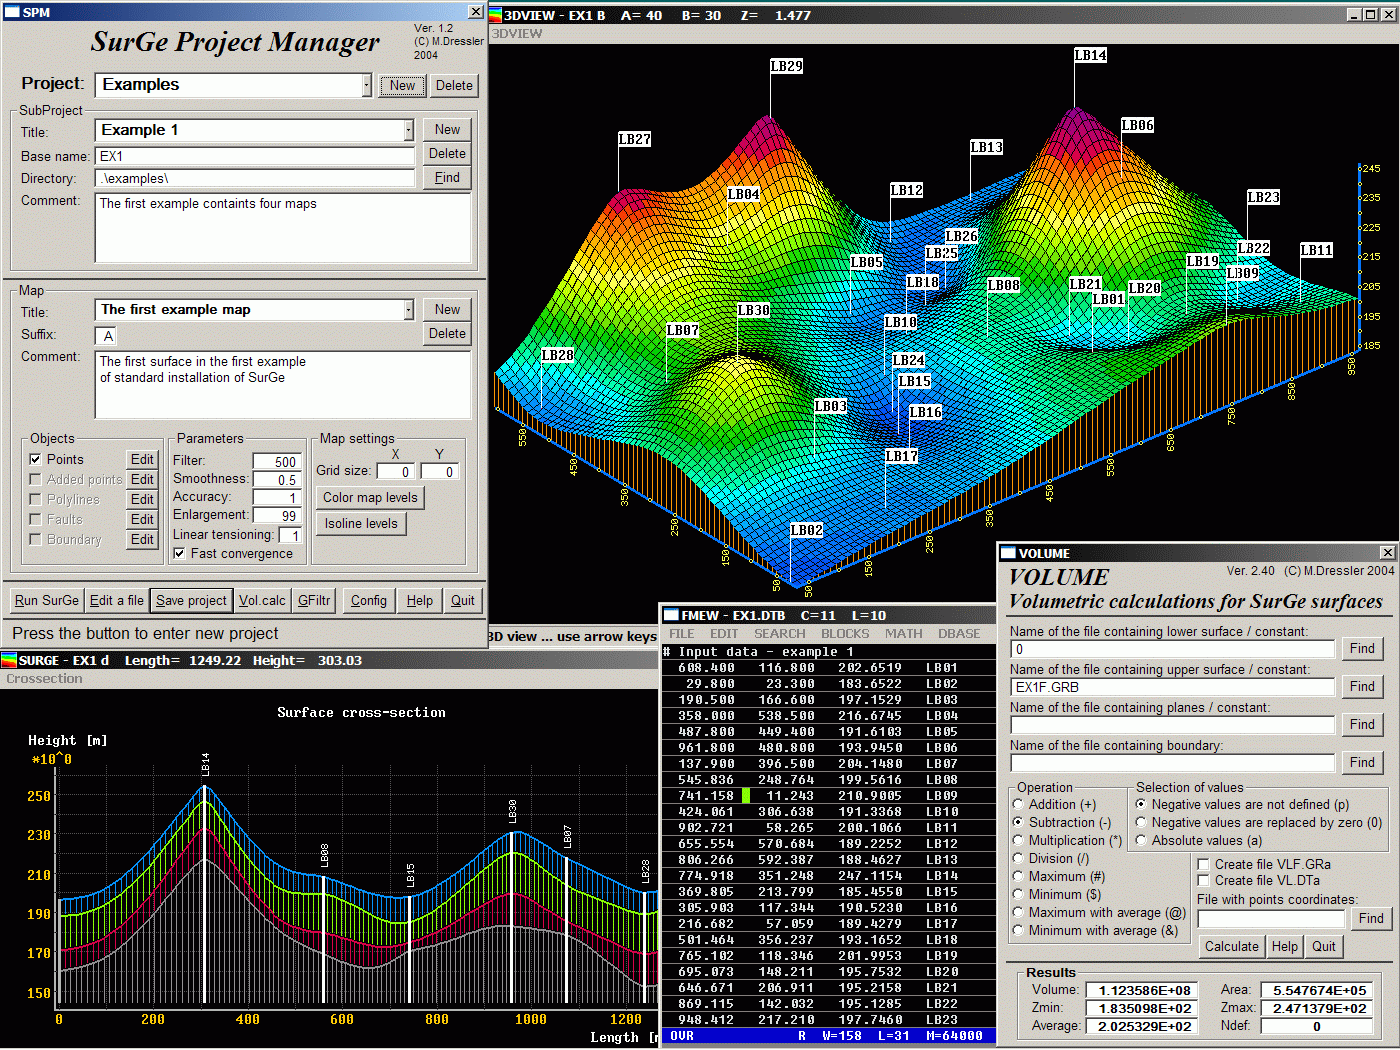
Task: Open the Vol.calc tool
Action: pos(262,600)
